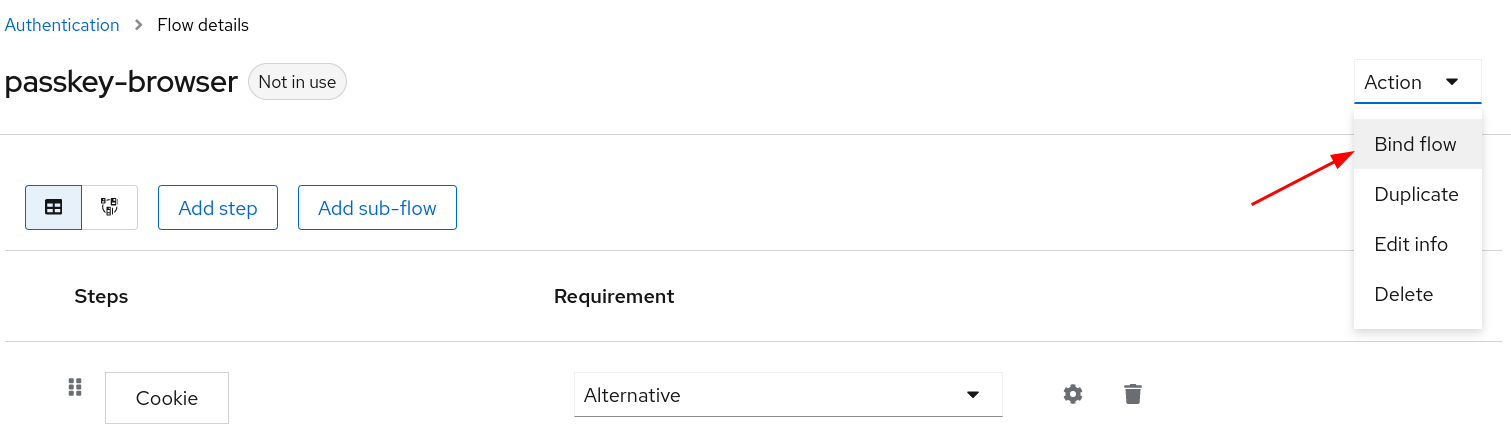Click the Flow details breadcrumb text
Screen dimensions: 1511x446
203,25
